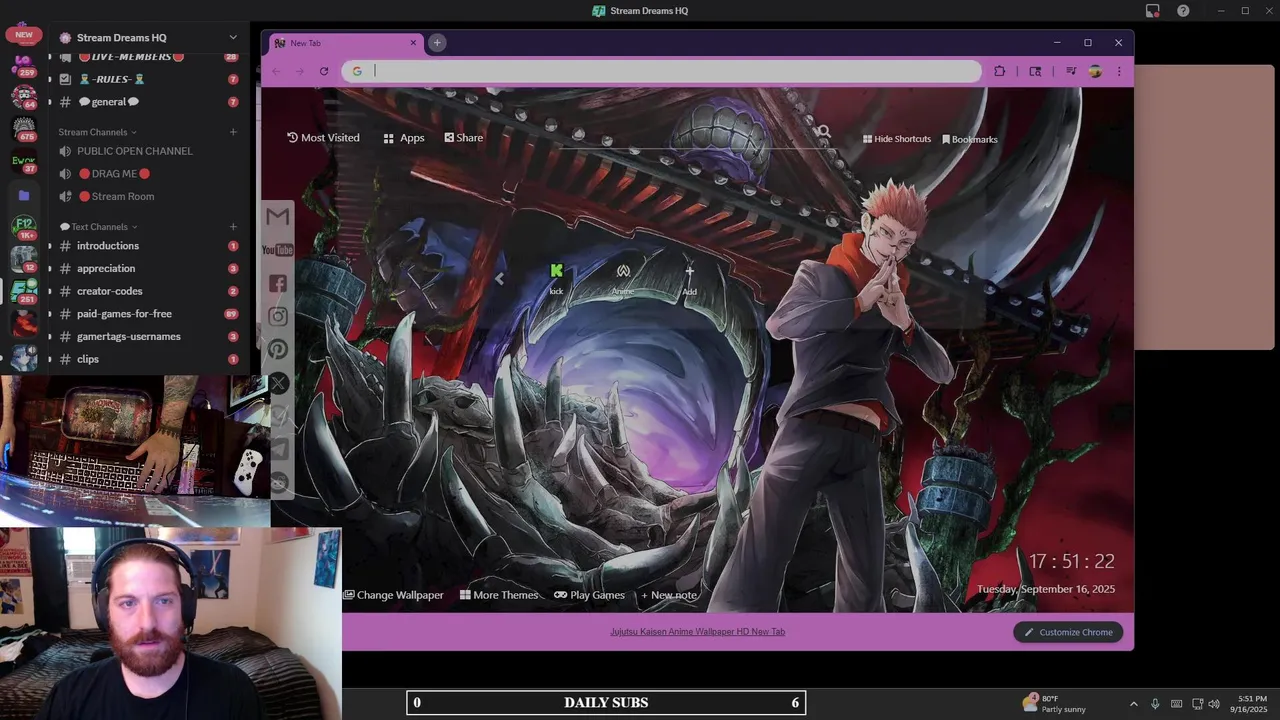The width and height of the screenshot is (1280, 720).
Task: Add a new shortcut tile
Action: (689, 279)
